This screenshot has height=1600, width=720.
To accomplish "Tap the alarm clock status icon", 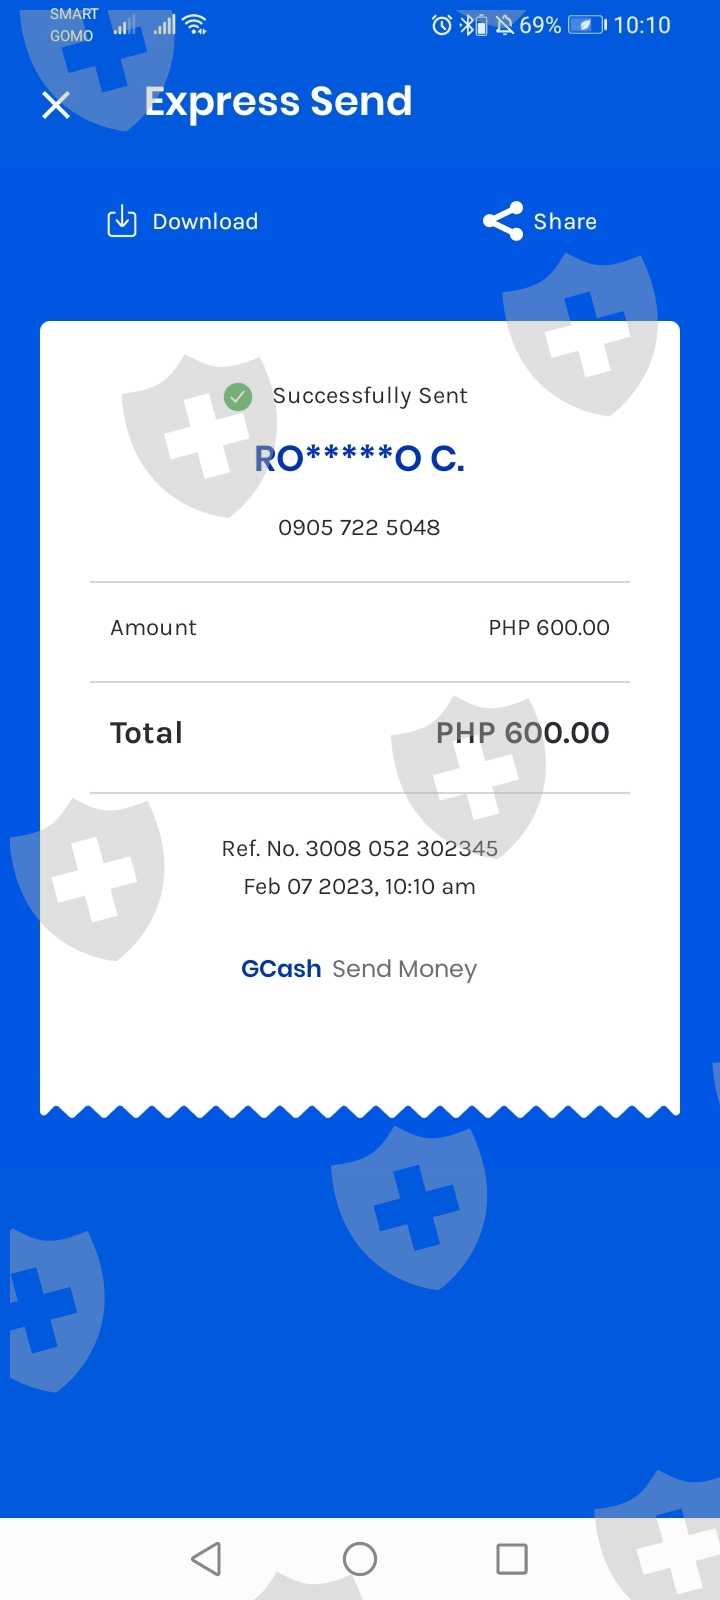I will (x=441, y=25).
